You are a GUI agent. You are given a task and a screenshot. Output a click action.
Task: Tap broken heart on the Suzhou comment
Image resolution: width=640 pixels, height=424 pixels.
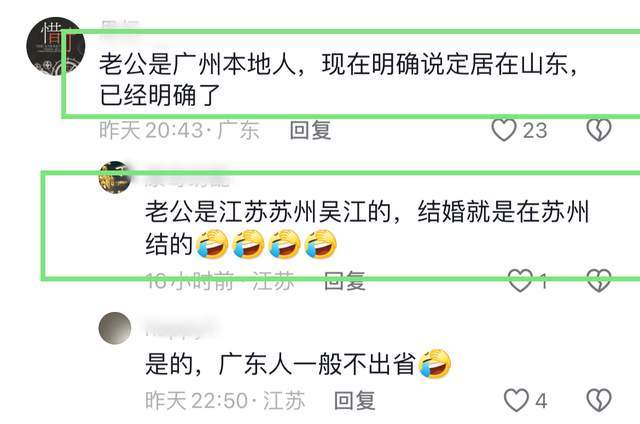click(x=599, y=280)
